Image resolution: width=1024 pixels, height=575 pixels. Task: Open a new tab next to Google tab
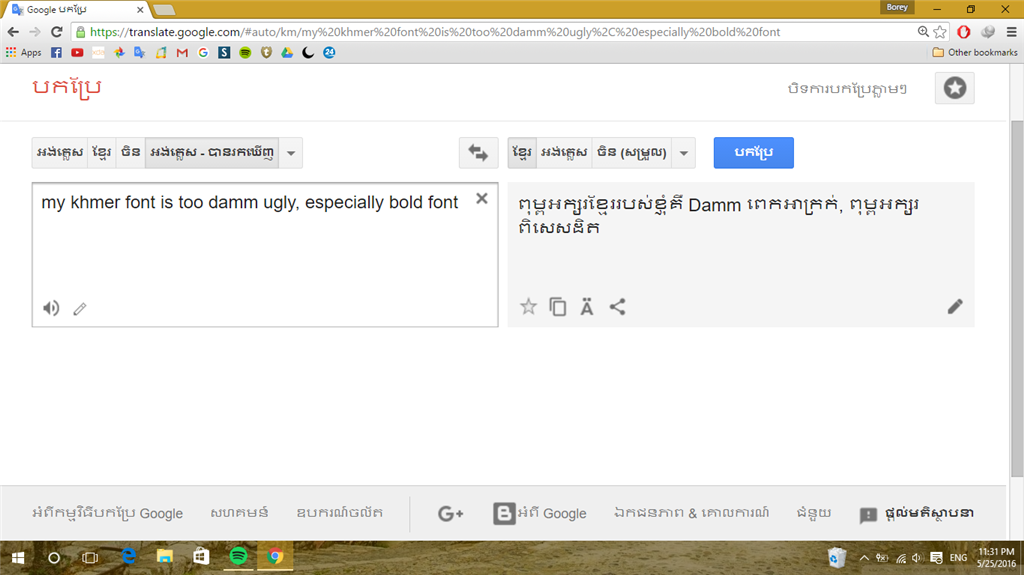coord(164,10)
